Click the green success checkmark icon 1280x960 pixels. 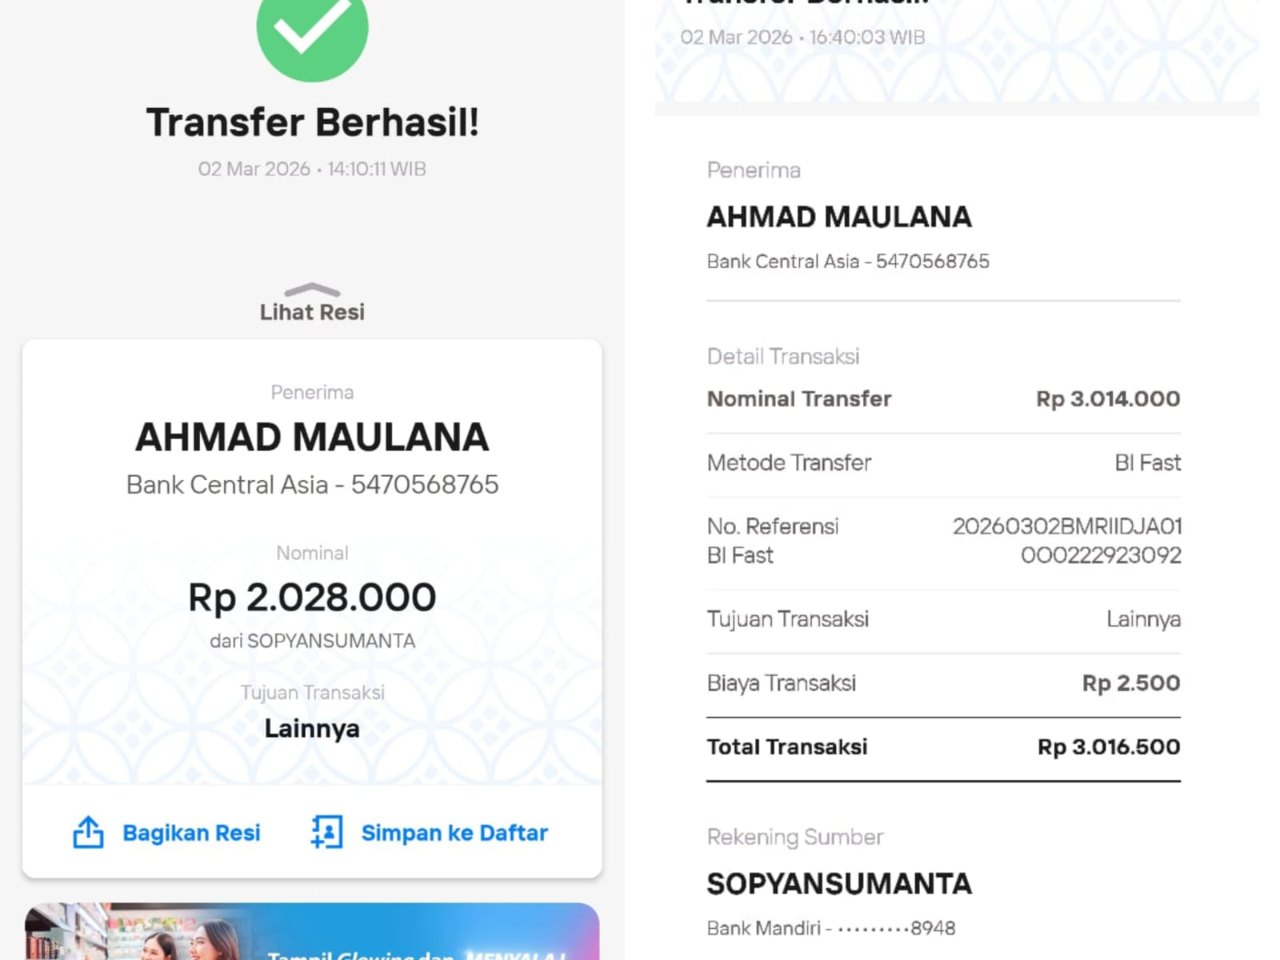pyautogui.click(x=312, y=28)
